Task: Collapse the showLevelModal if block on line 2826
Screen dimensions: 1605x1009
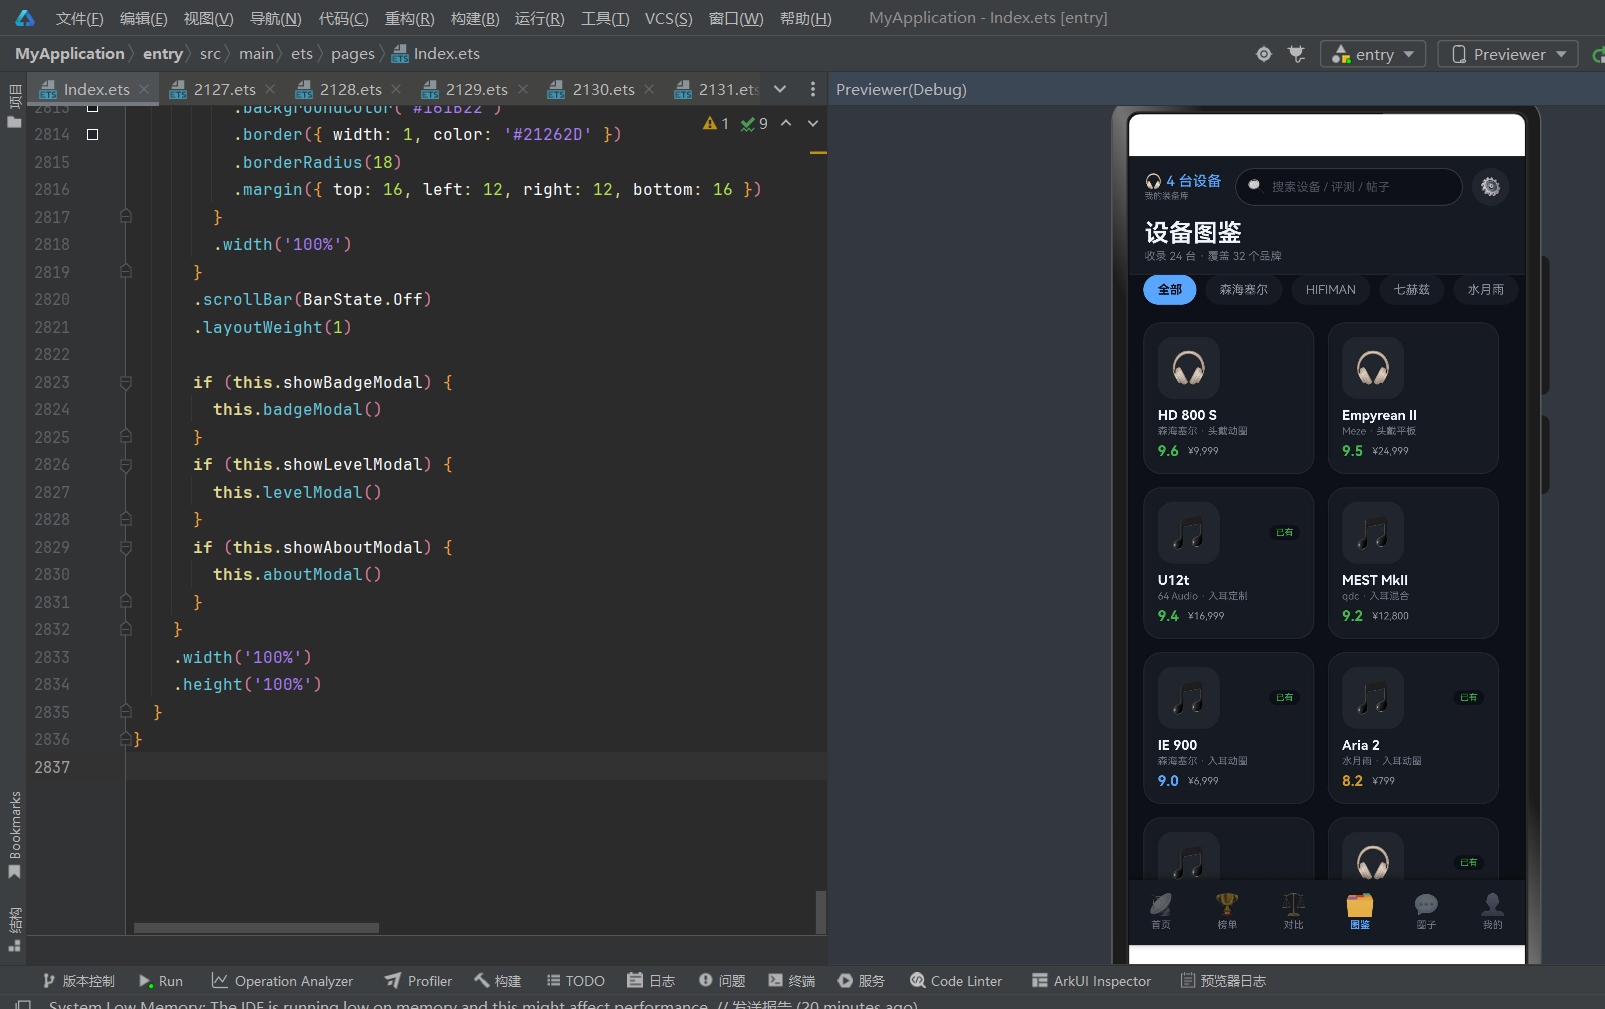Action: click(x=126, y=464)
